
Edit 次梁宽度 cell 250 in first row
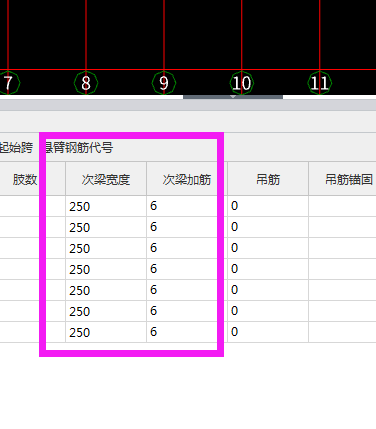[x=106, y=206]
